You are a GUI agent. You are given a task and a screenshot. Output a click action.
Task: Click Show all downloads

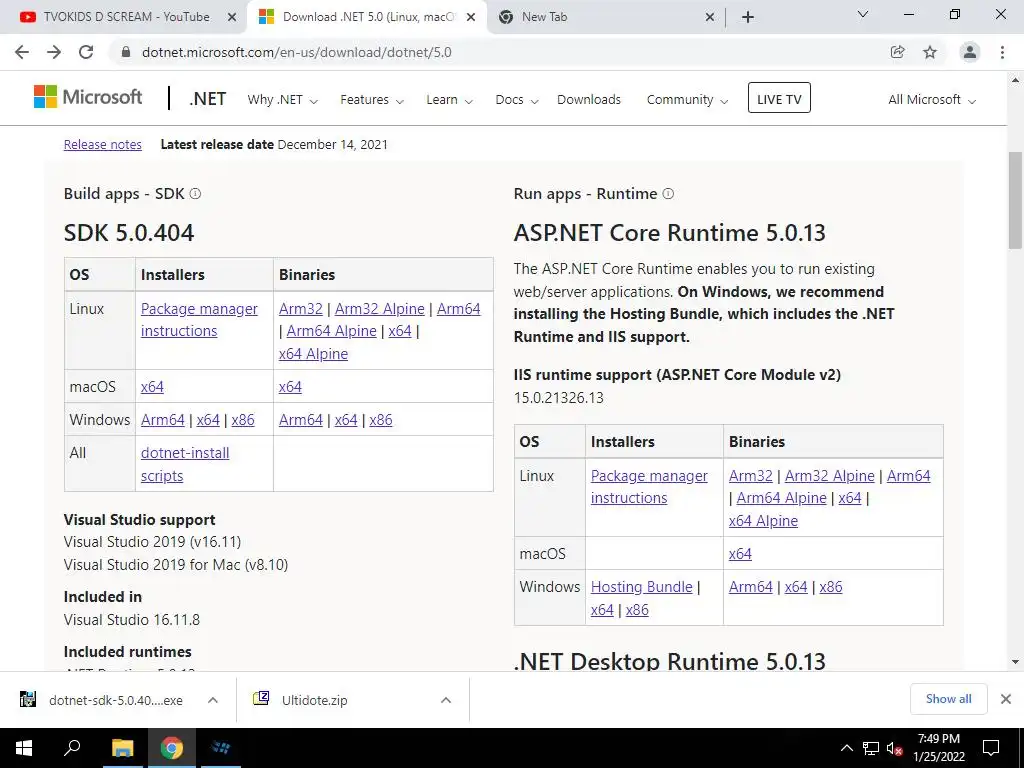pos(948,699)
